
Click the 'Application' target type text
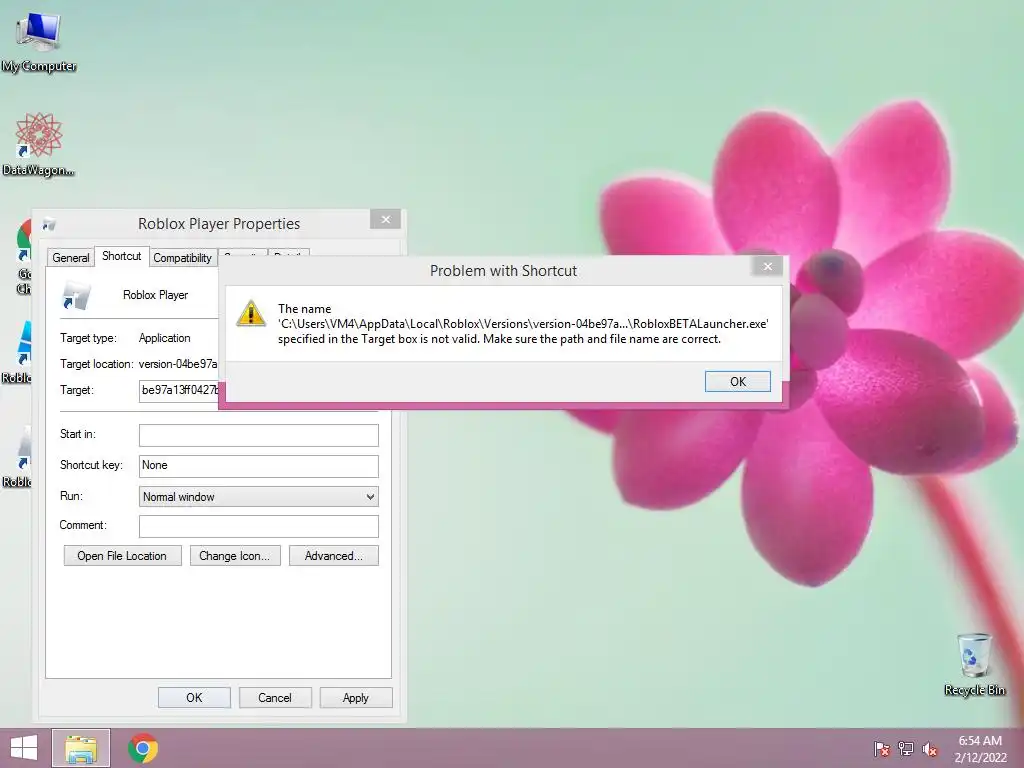point(165,338)
